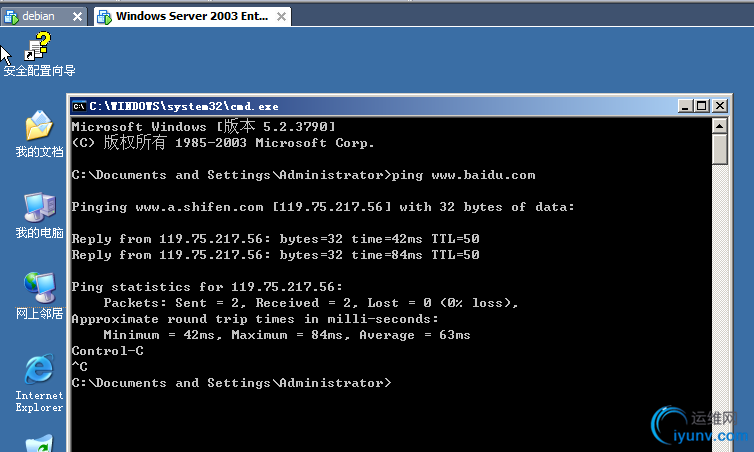This screenshot has width=754, height=452.
Task: Close the Windows Server 2003 tab
Action: click(281, 17)
